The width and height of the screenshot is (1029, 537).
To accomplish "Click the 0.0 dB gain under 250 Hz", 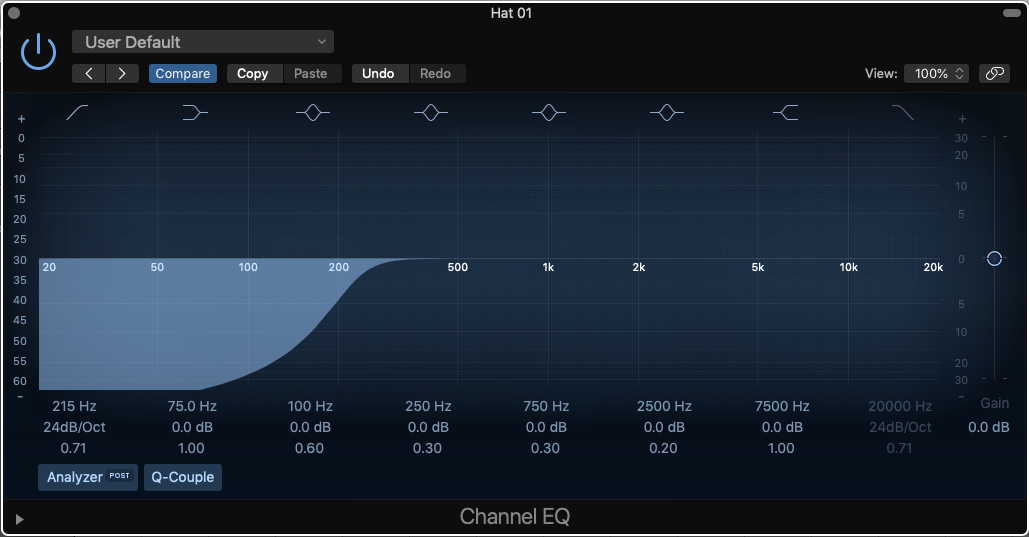I will click(428, 427).
